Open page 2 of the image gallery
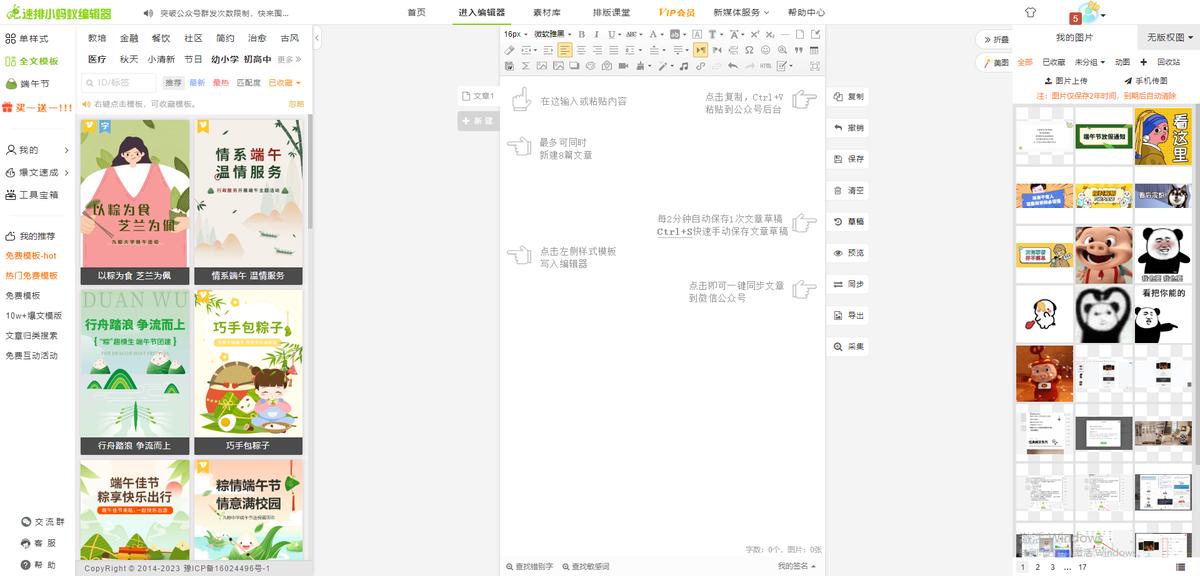This screenshot has height=576, width=1200. (x=1036, y=567)
